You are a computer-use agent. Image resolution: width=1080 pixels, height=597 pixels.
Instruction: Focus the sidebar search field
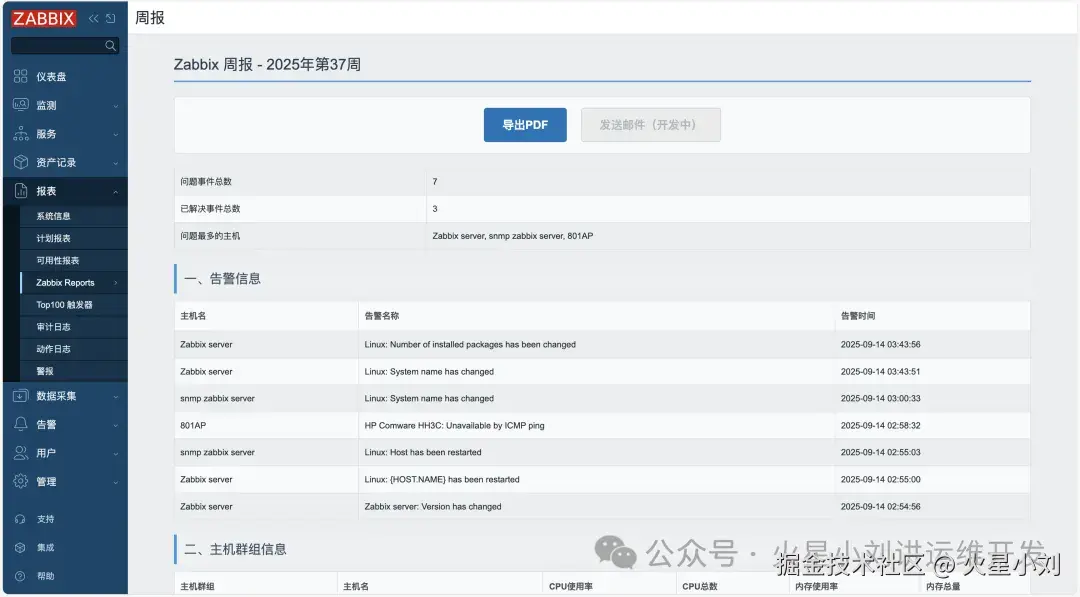(65, 45)
